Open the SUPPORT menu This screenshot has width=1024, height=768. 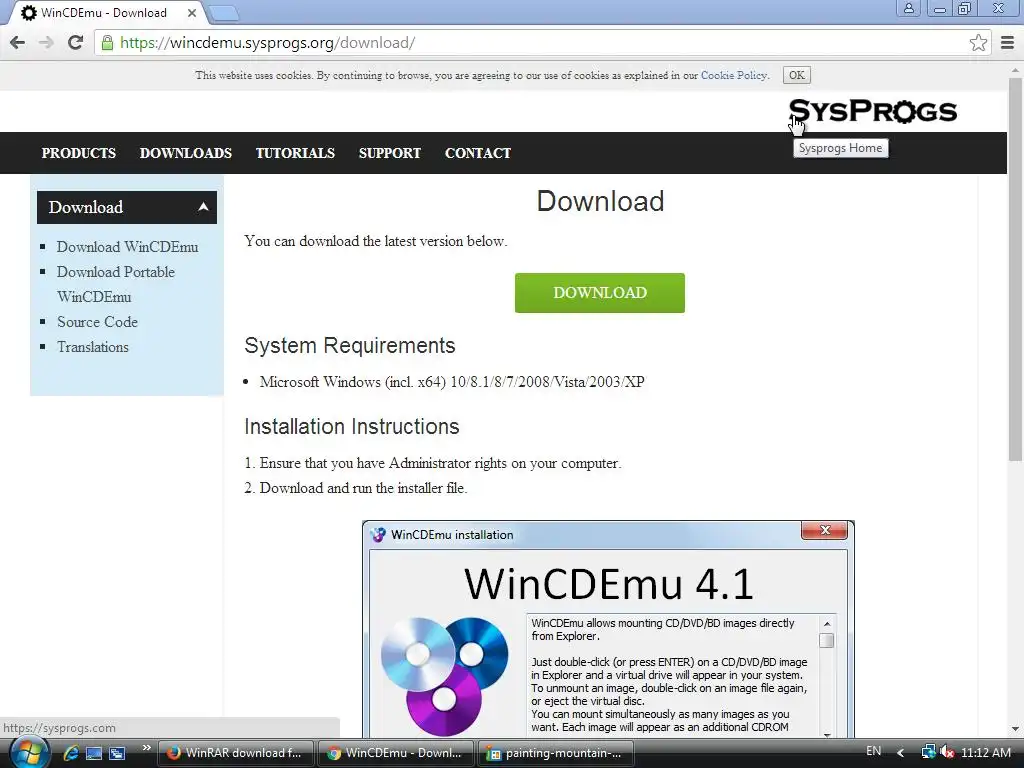[x=390, y=153]
